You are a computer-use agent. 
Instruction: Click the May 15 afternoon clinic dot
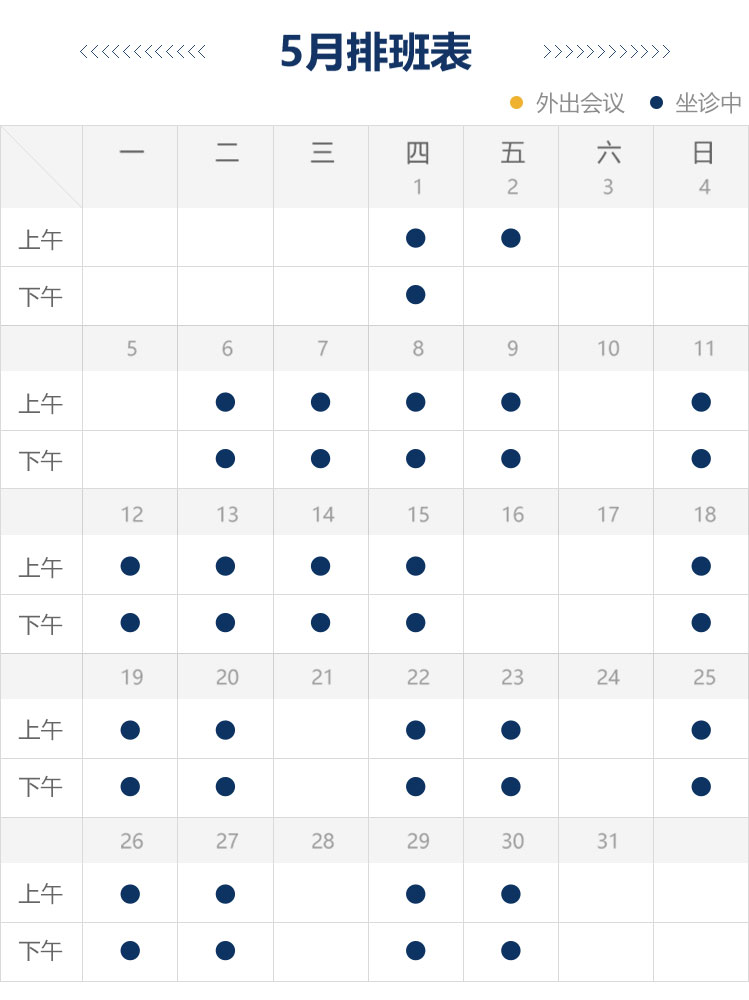click(416, 623)
